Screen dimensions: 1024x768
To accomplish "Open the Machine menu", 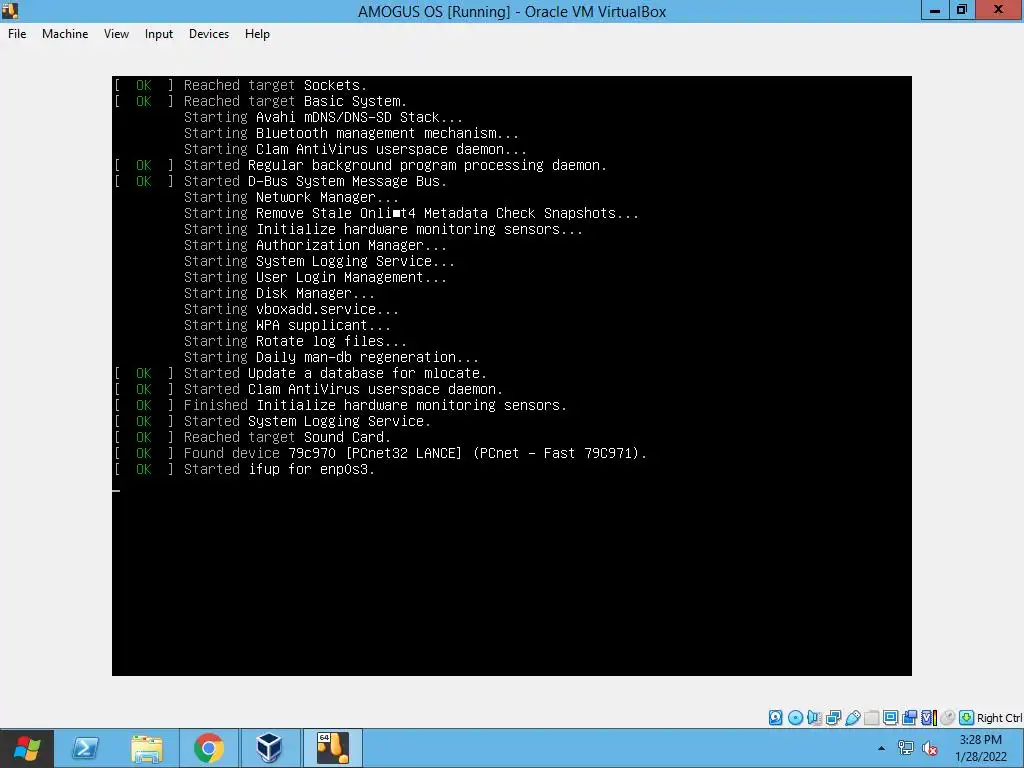I will [x=65, y=34].
